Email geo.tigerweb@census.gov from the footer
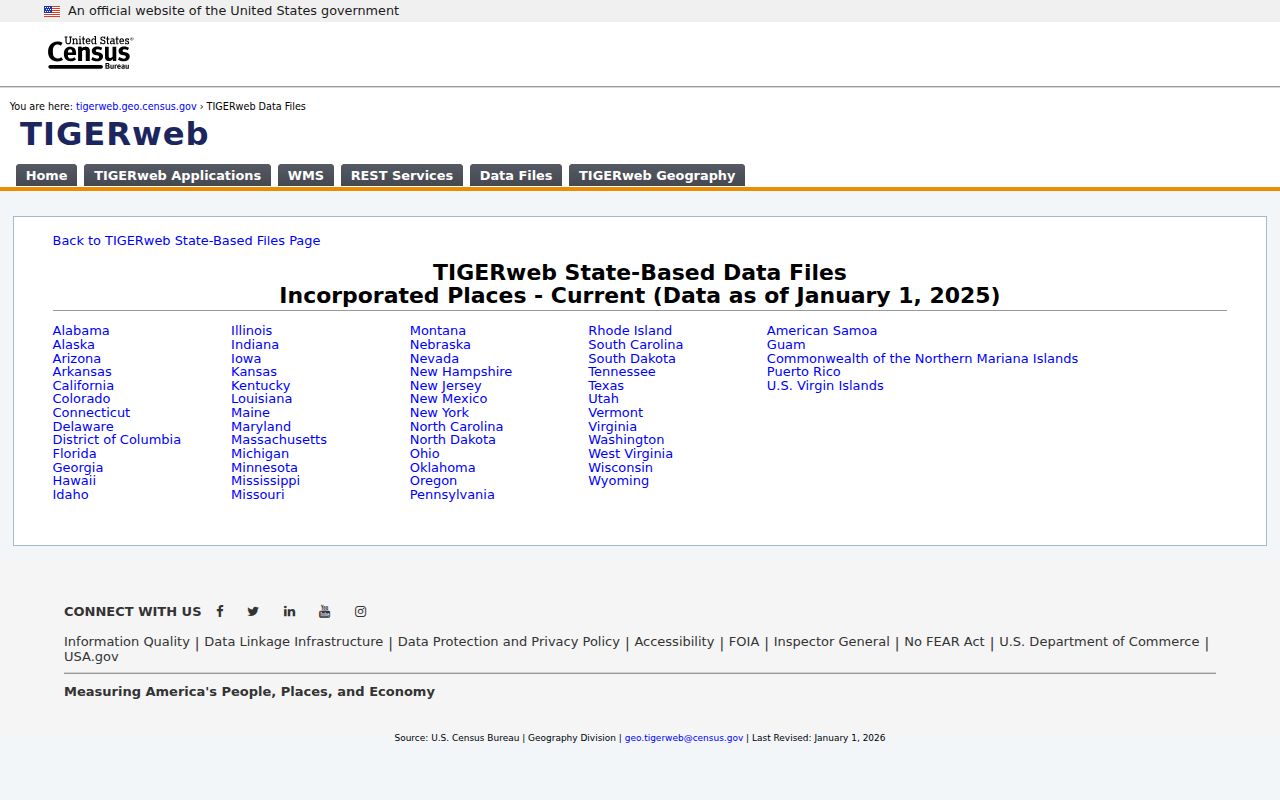This screenshot has width=1280, height=800. [684, 738]
